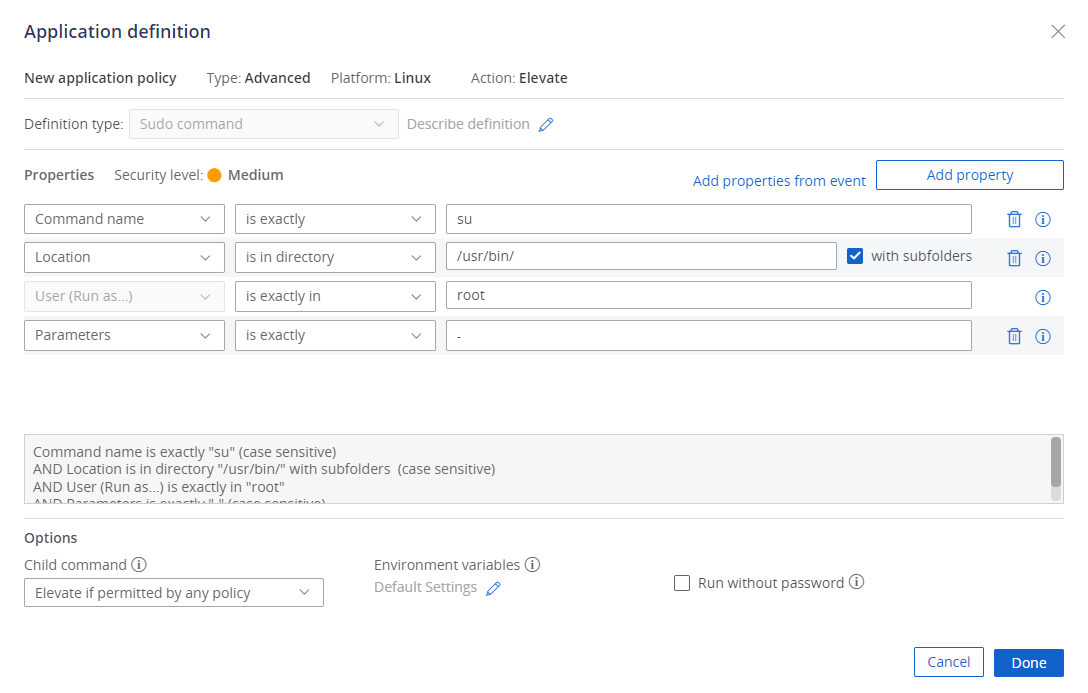
Task: Change the is in directory operator dropdown
Action: tap(335, 257)
